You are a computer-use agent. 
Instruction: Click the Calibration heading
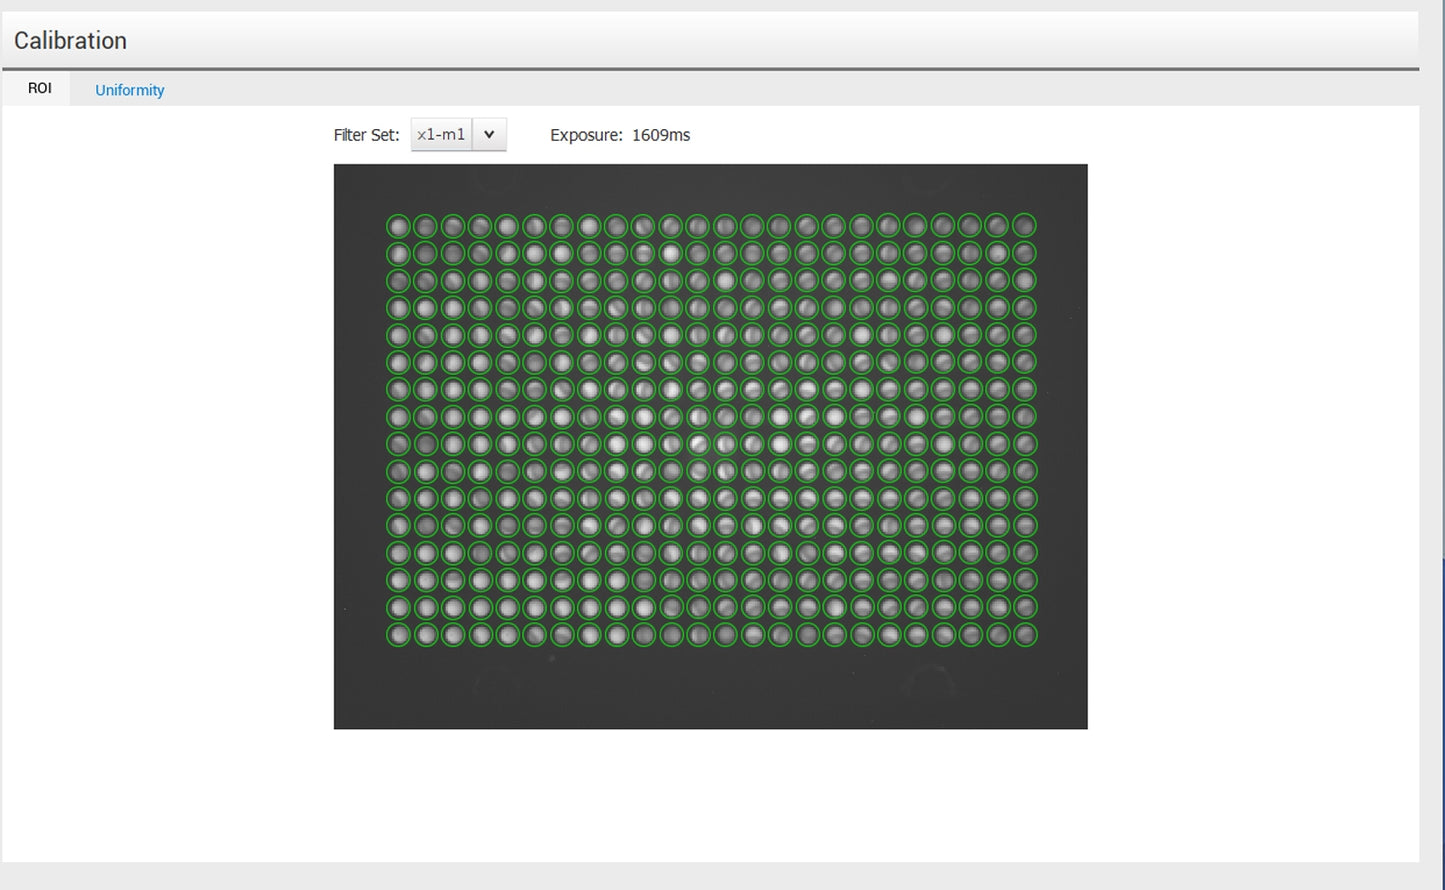pyautogui.click(x=70, y=41)
